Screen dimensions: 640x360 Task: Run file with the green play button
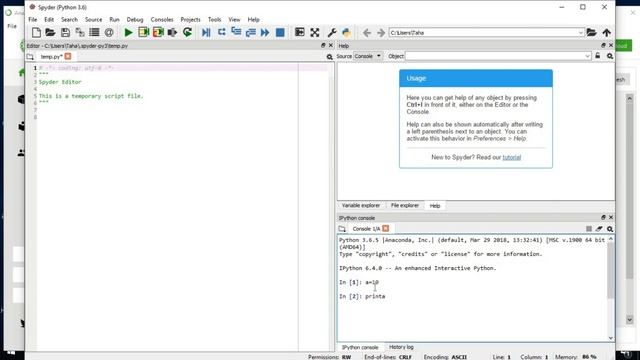tap(128, 32)
